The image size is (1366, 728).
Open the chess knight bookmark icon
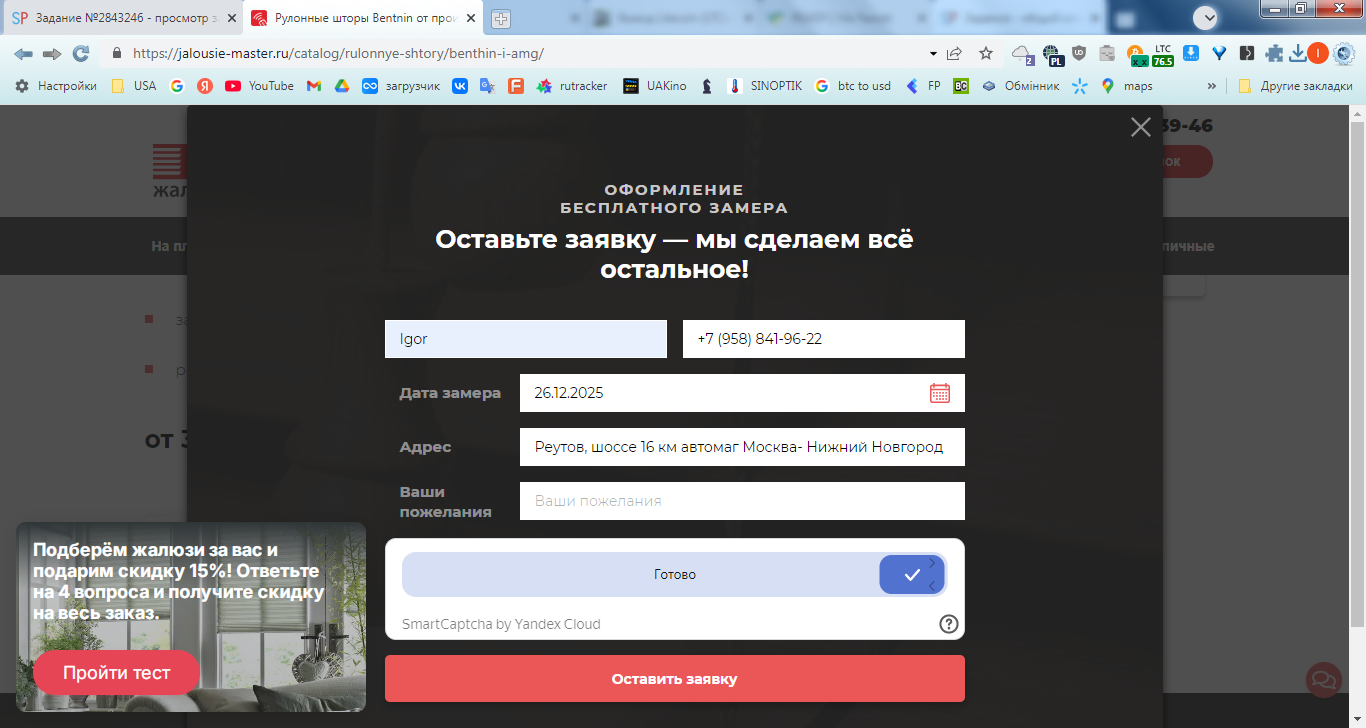pos(707,86)
